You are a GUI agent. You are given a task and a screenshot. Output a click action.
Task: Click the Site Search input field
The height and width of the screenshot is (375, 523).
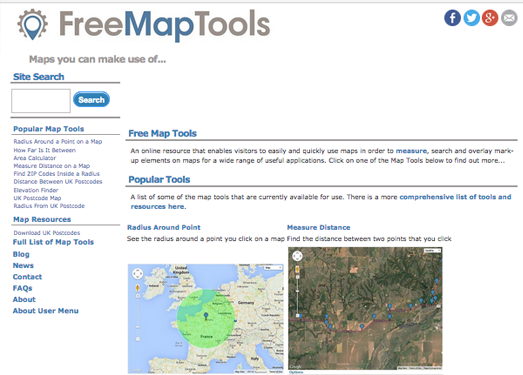pyautogui.click(x=41, y=101)
